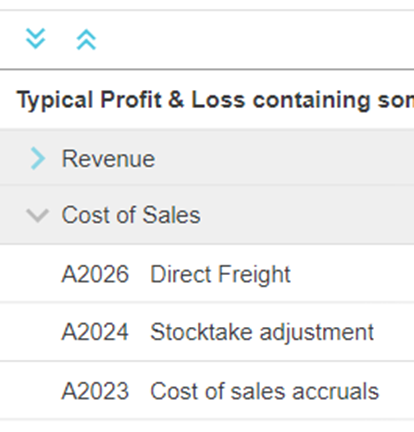The width and height of the screenshot is (414, 432).
Task: Open the Stocktake adjustment account
Action: click(x=262, y=332)
